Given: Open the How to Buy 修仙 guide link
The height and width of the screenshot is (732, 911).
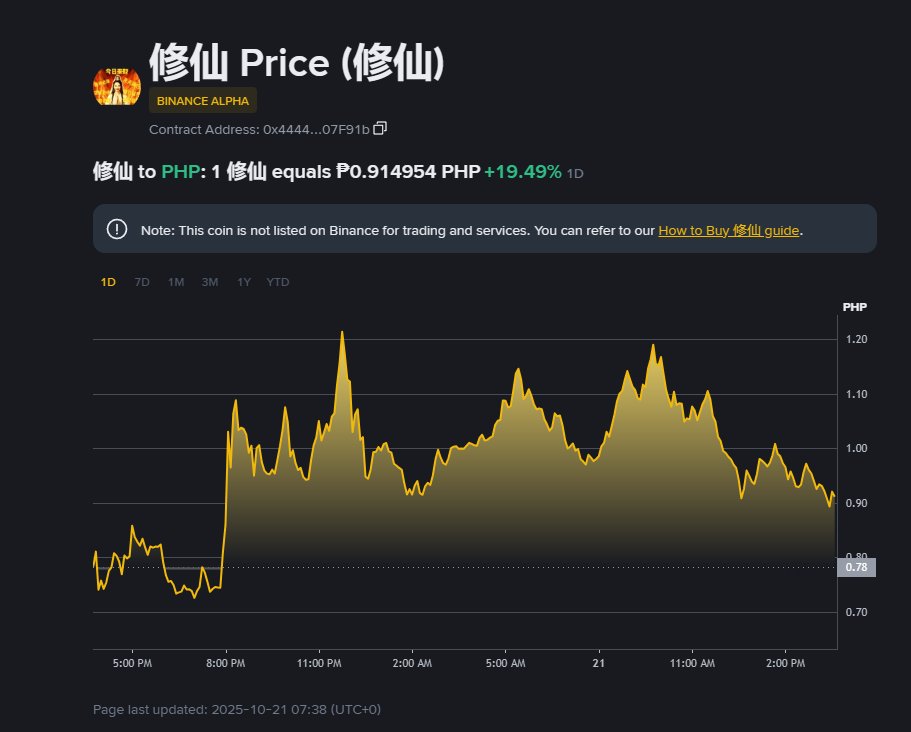Looking at the screenshot, I should coord(729,231).
